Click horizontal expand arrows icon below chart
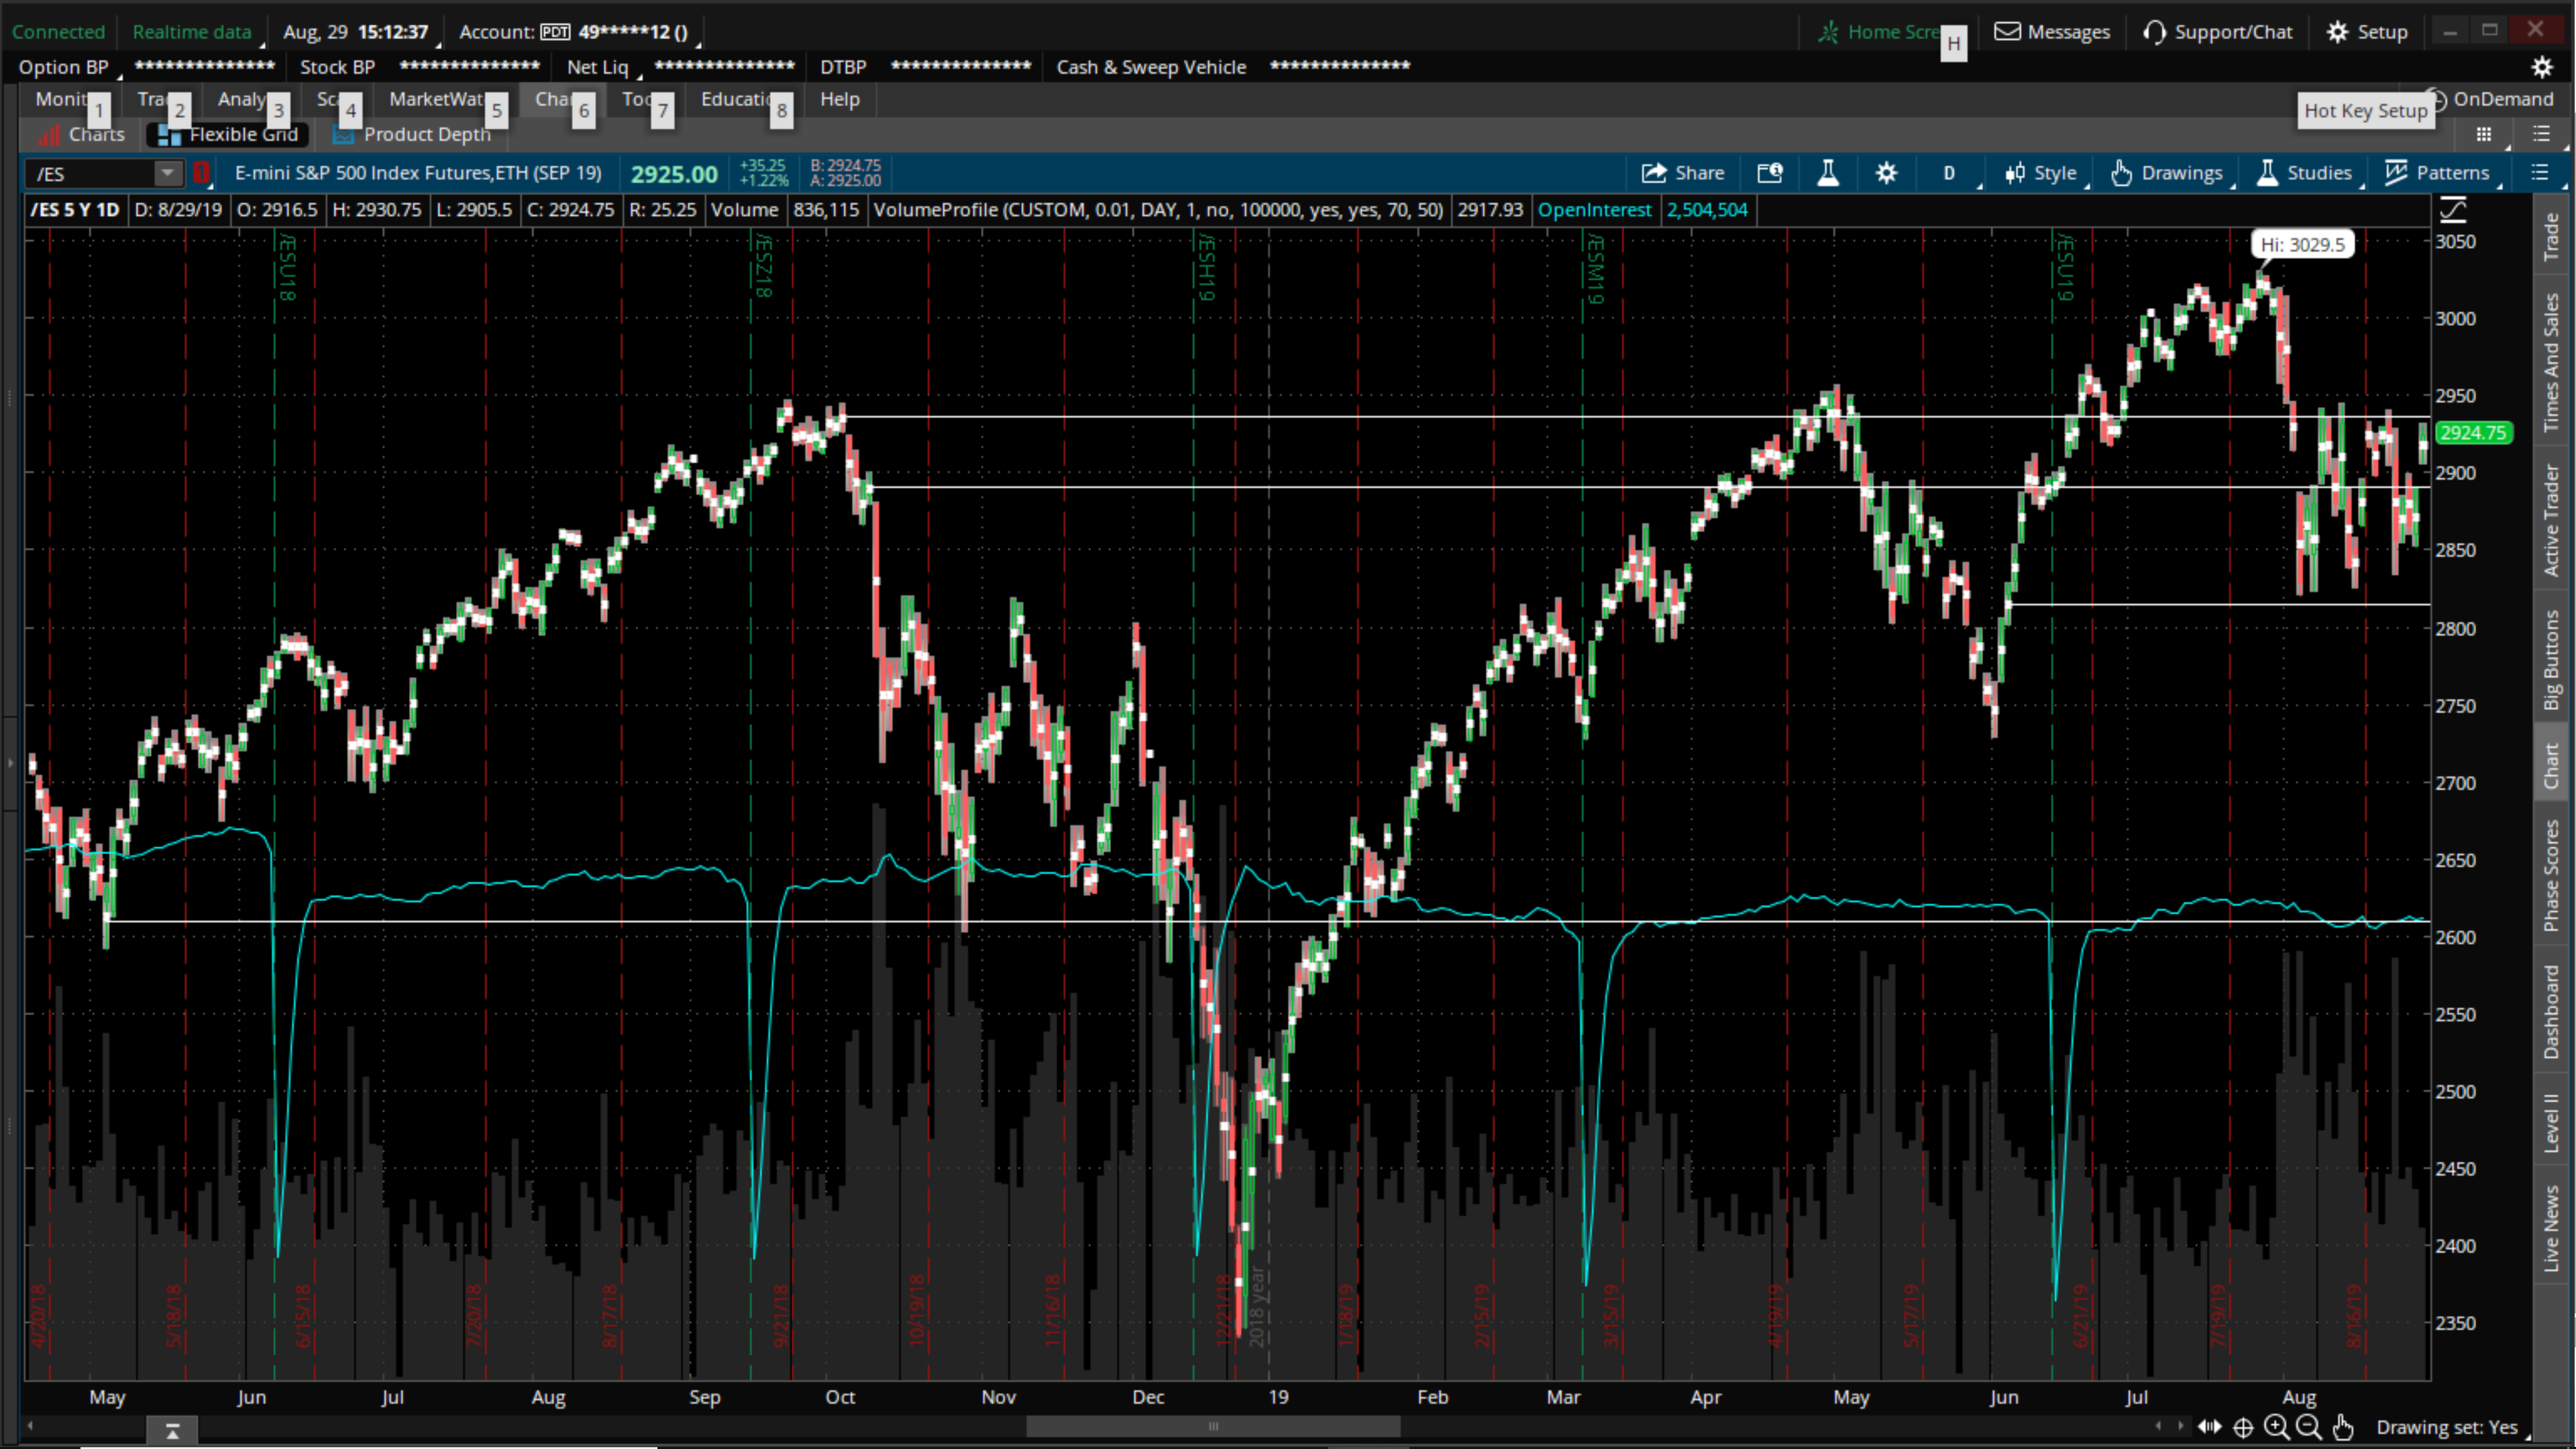 click(x=2209, y=1427)
